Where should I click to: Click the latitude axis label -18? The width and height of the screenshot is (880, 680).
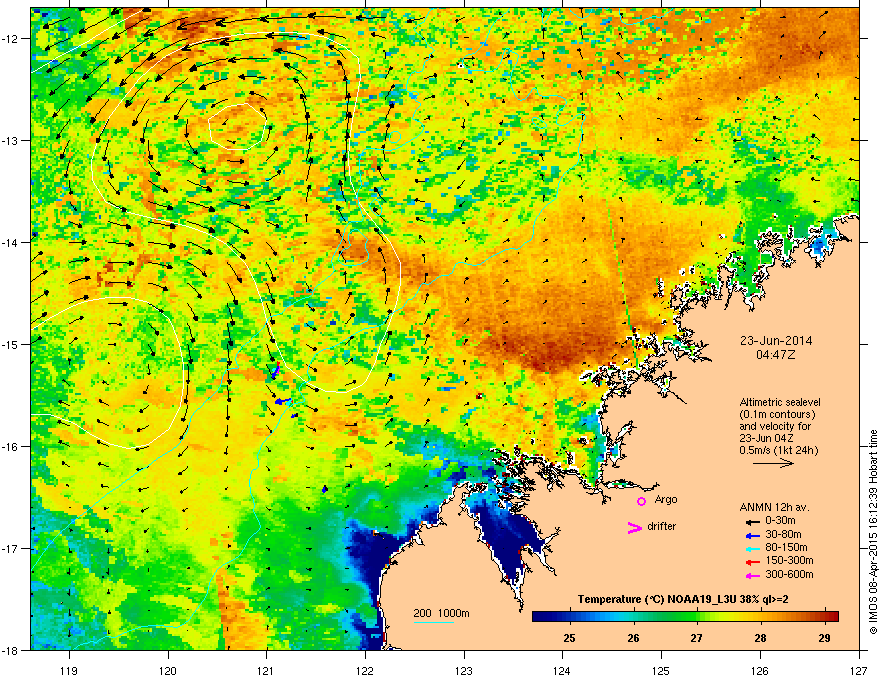click(11, 650)
